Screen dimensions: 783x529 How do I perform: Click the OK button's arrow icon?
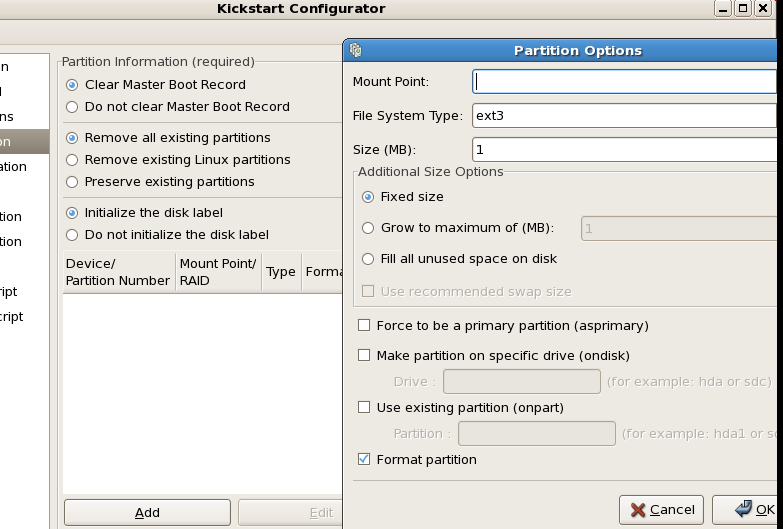742,510
